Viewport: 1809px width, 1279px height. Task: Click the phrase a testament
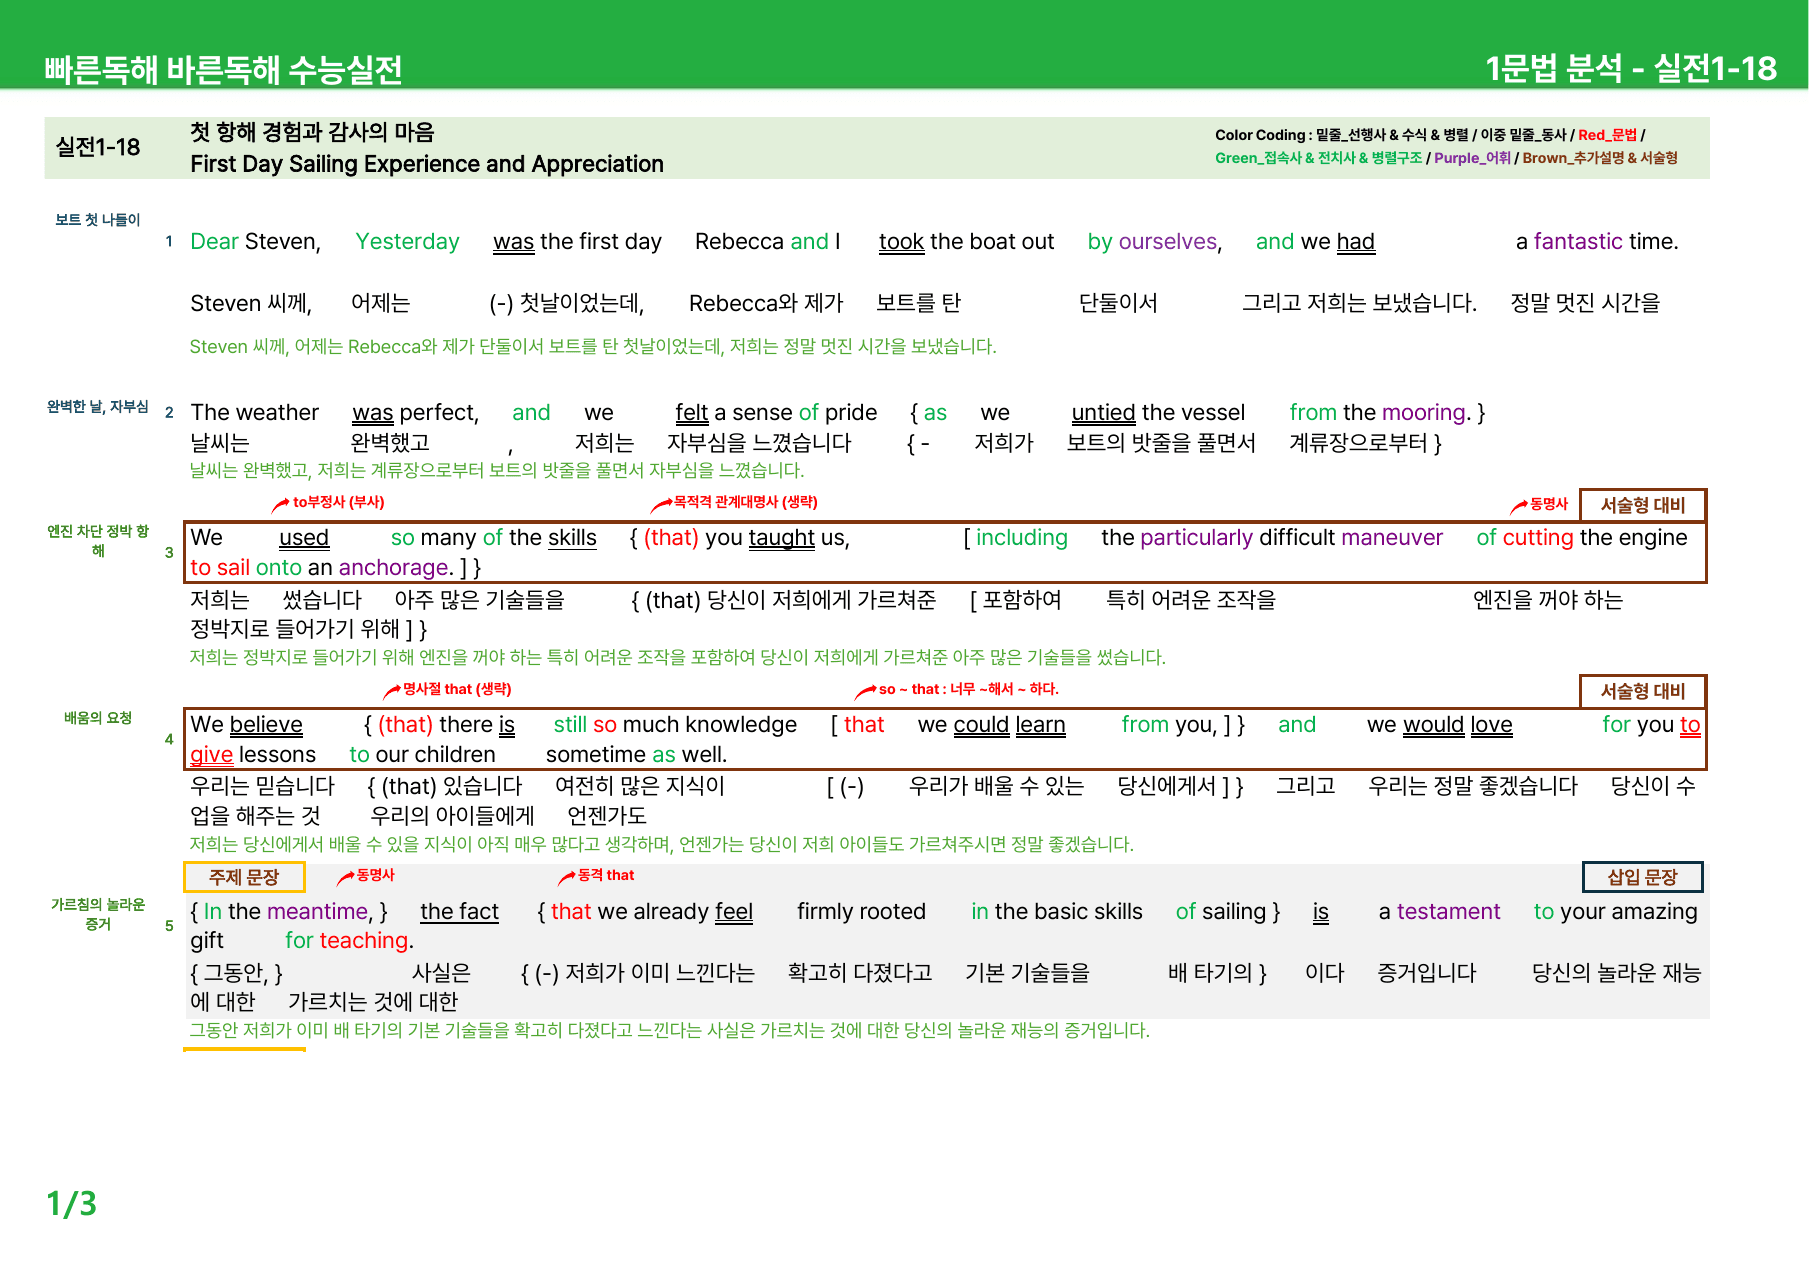(1439, 912)
